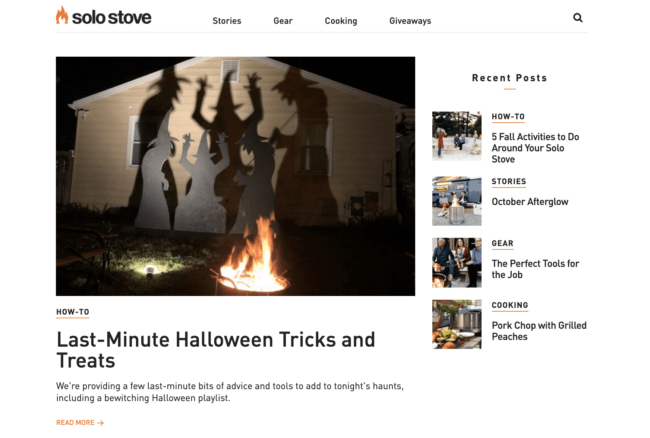The height and width of the screenshot is (438, 650).
Task: Click the HOW-TO tag under featured image
Action: tap(72, 312)
